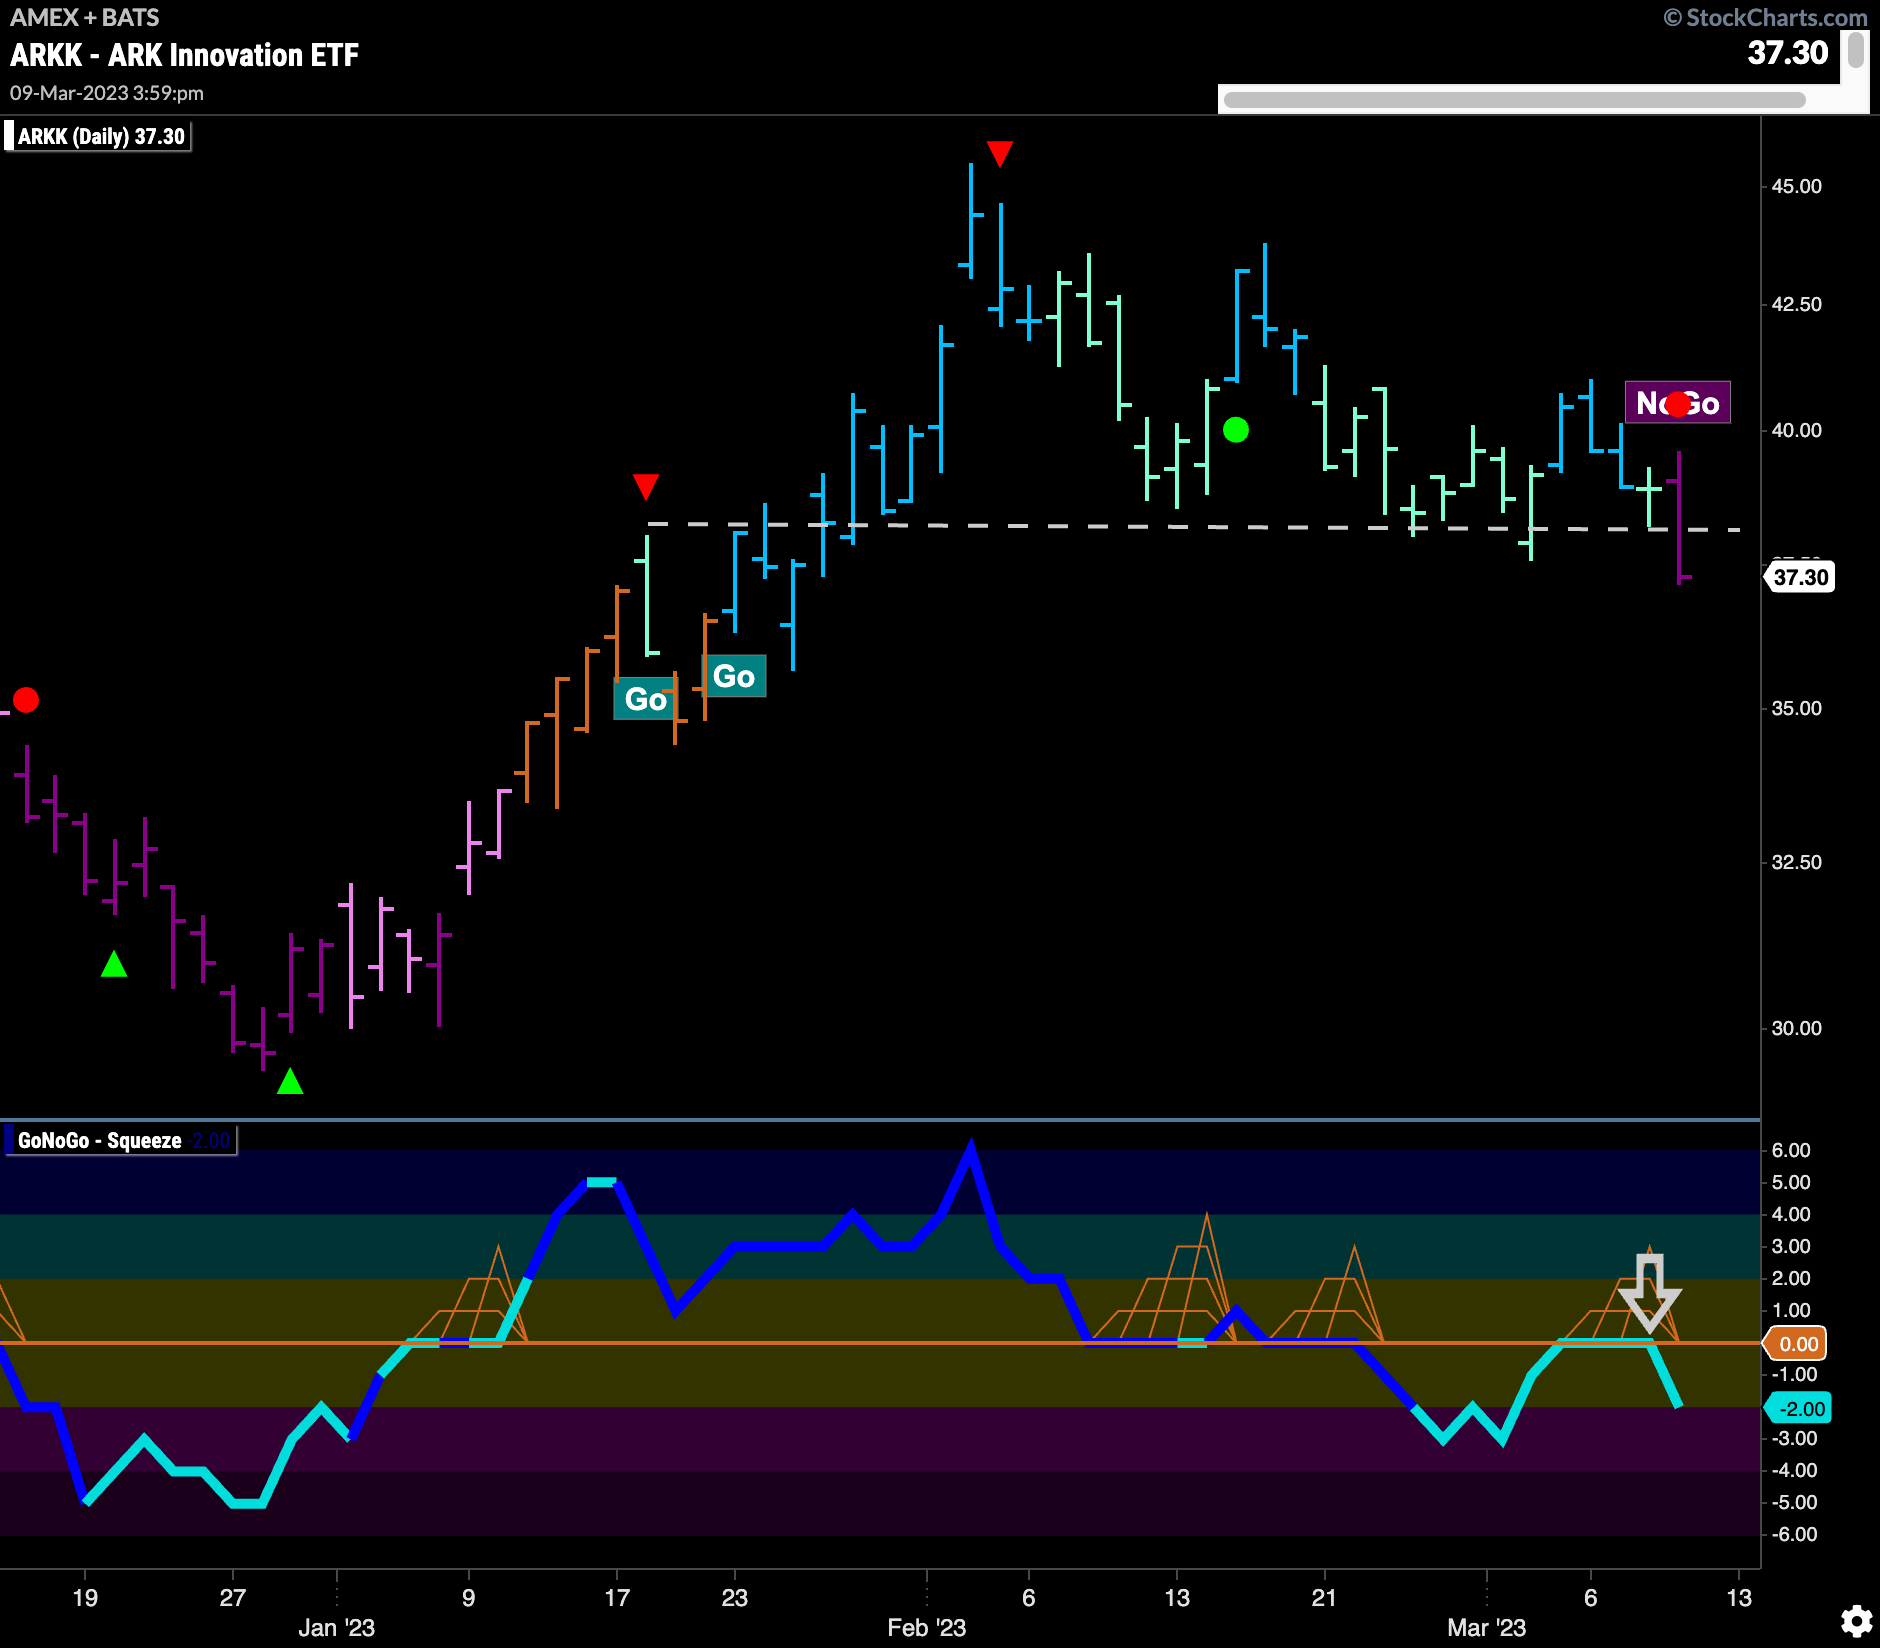Click the 37.30 current price tag on axis
The width and height of the screenshot is (1880, 1648).
1801,577
